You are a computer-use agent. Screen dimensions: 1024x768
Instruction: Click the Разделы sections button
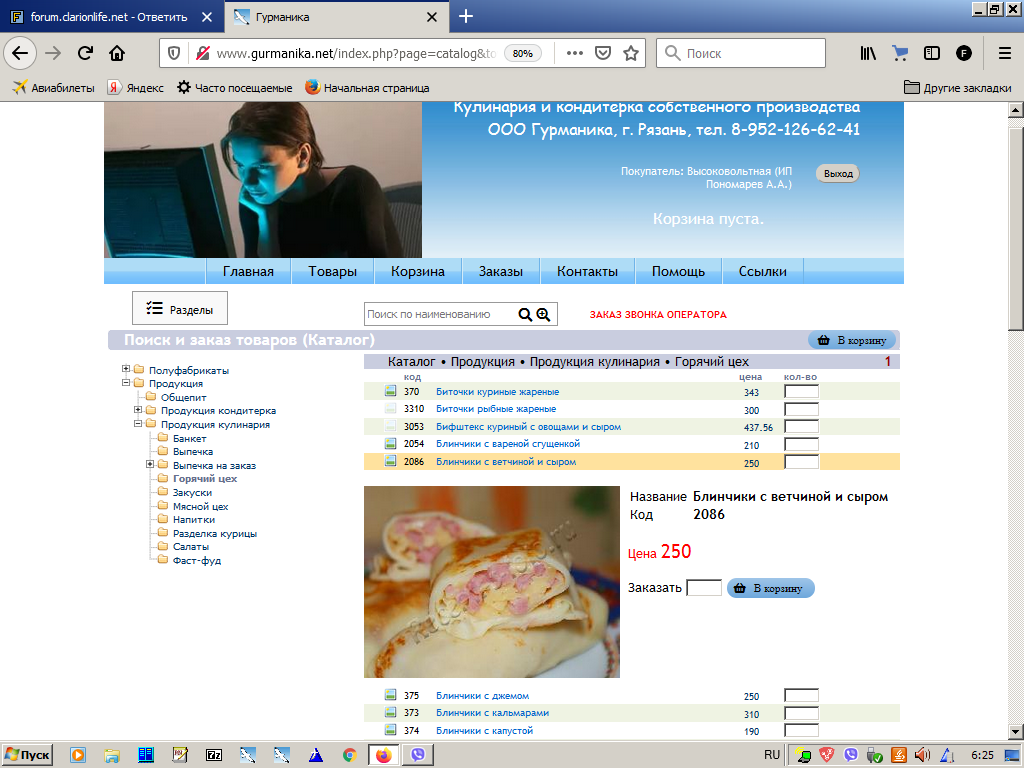coord(180,309)
